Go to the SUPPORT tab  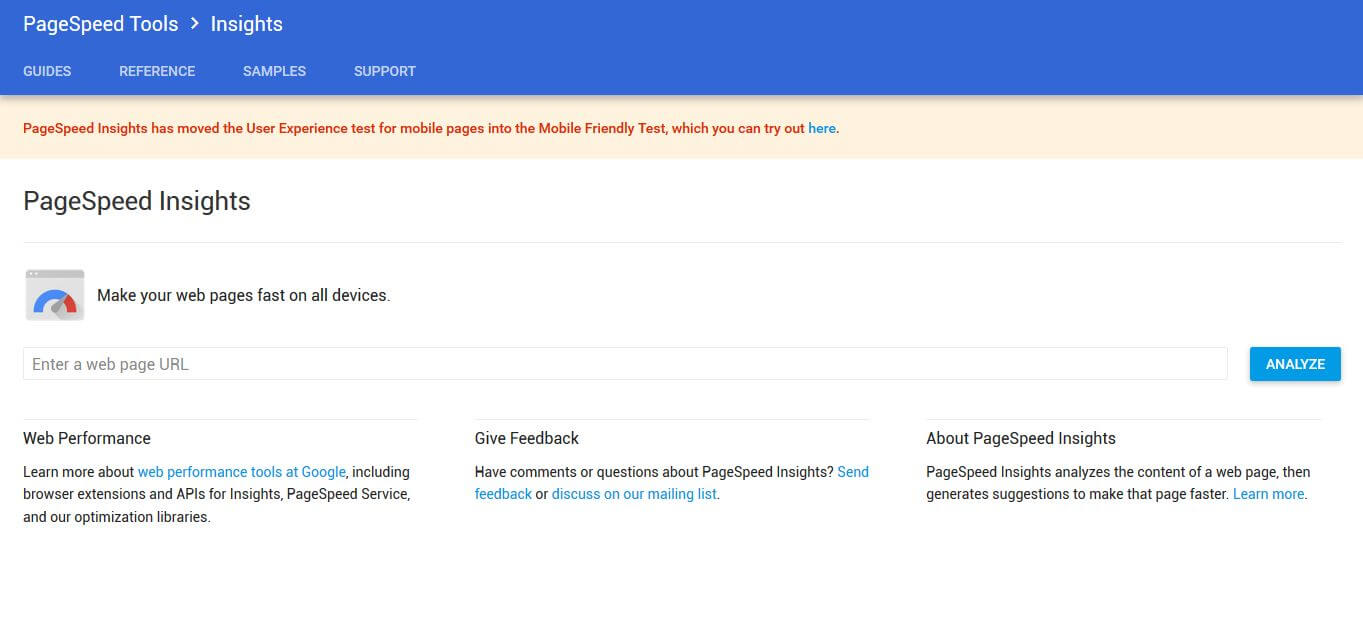[x=384, y=71]
